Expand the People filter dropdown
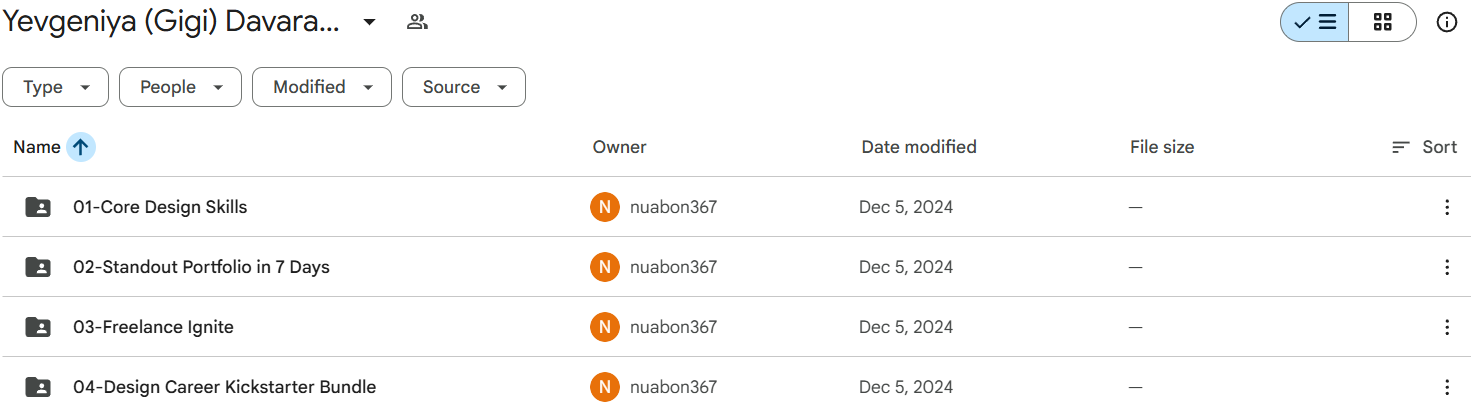Viewport: 1471px width, 407px height. (x=180, y=87)
